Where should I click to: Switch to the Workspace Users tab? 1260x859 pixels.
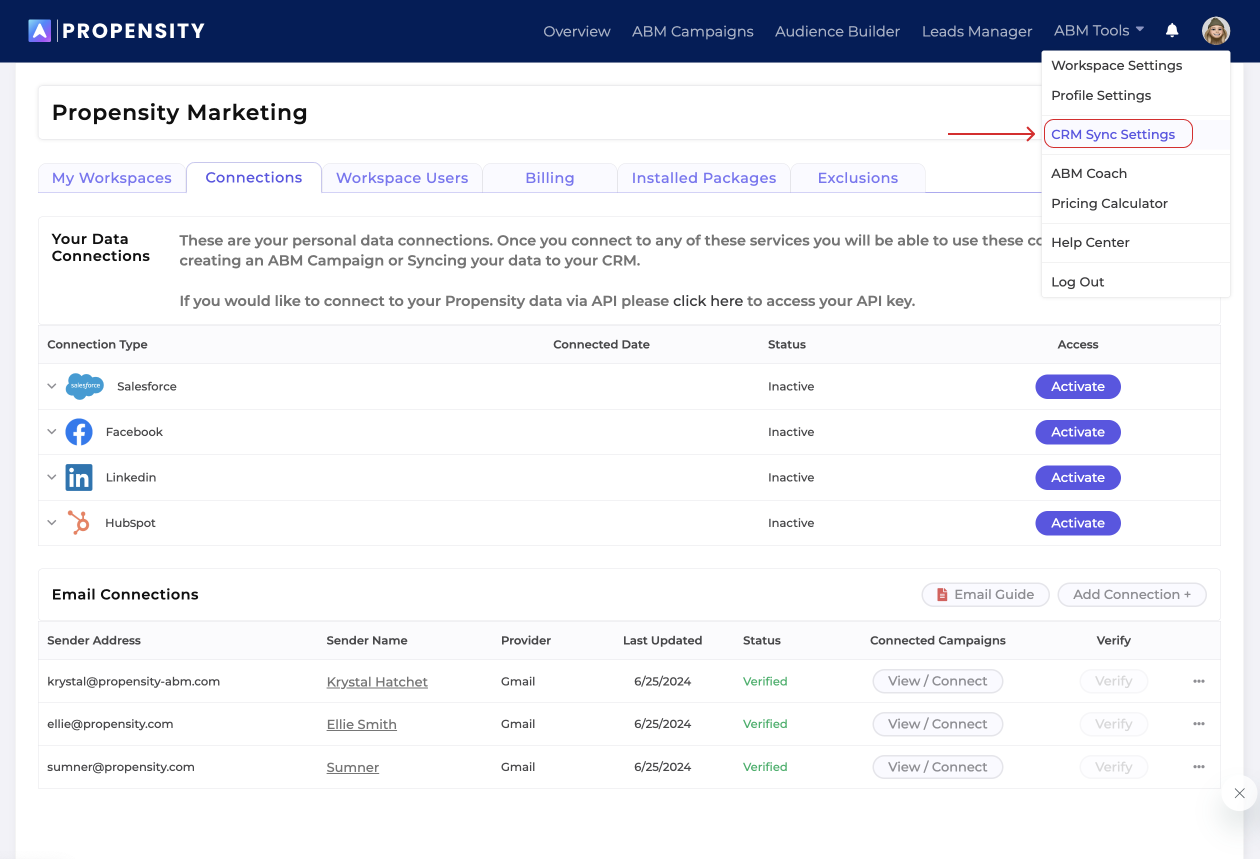[x=402, y=177]
